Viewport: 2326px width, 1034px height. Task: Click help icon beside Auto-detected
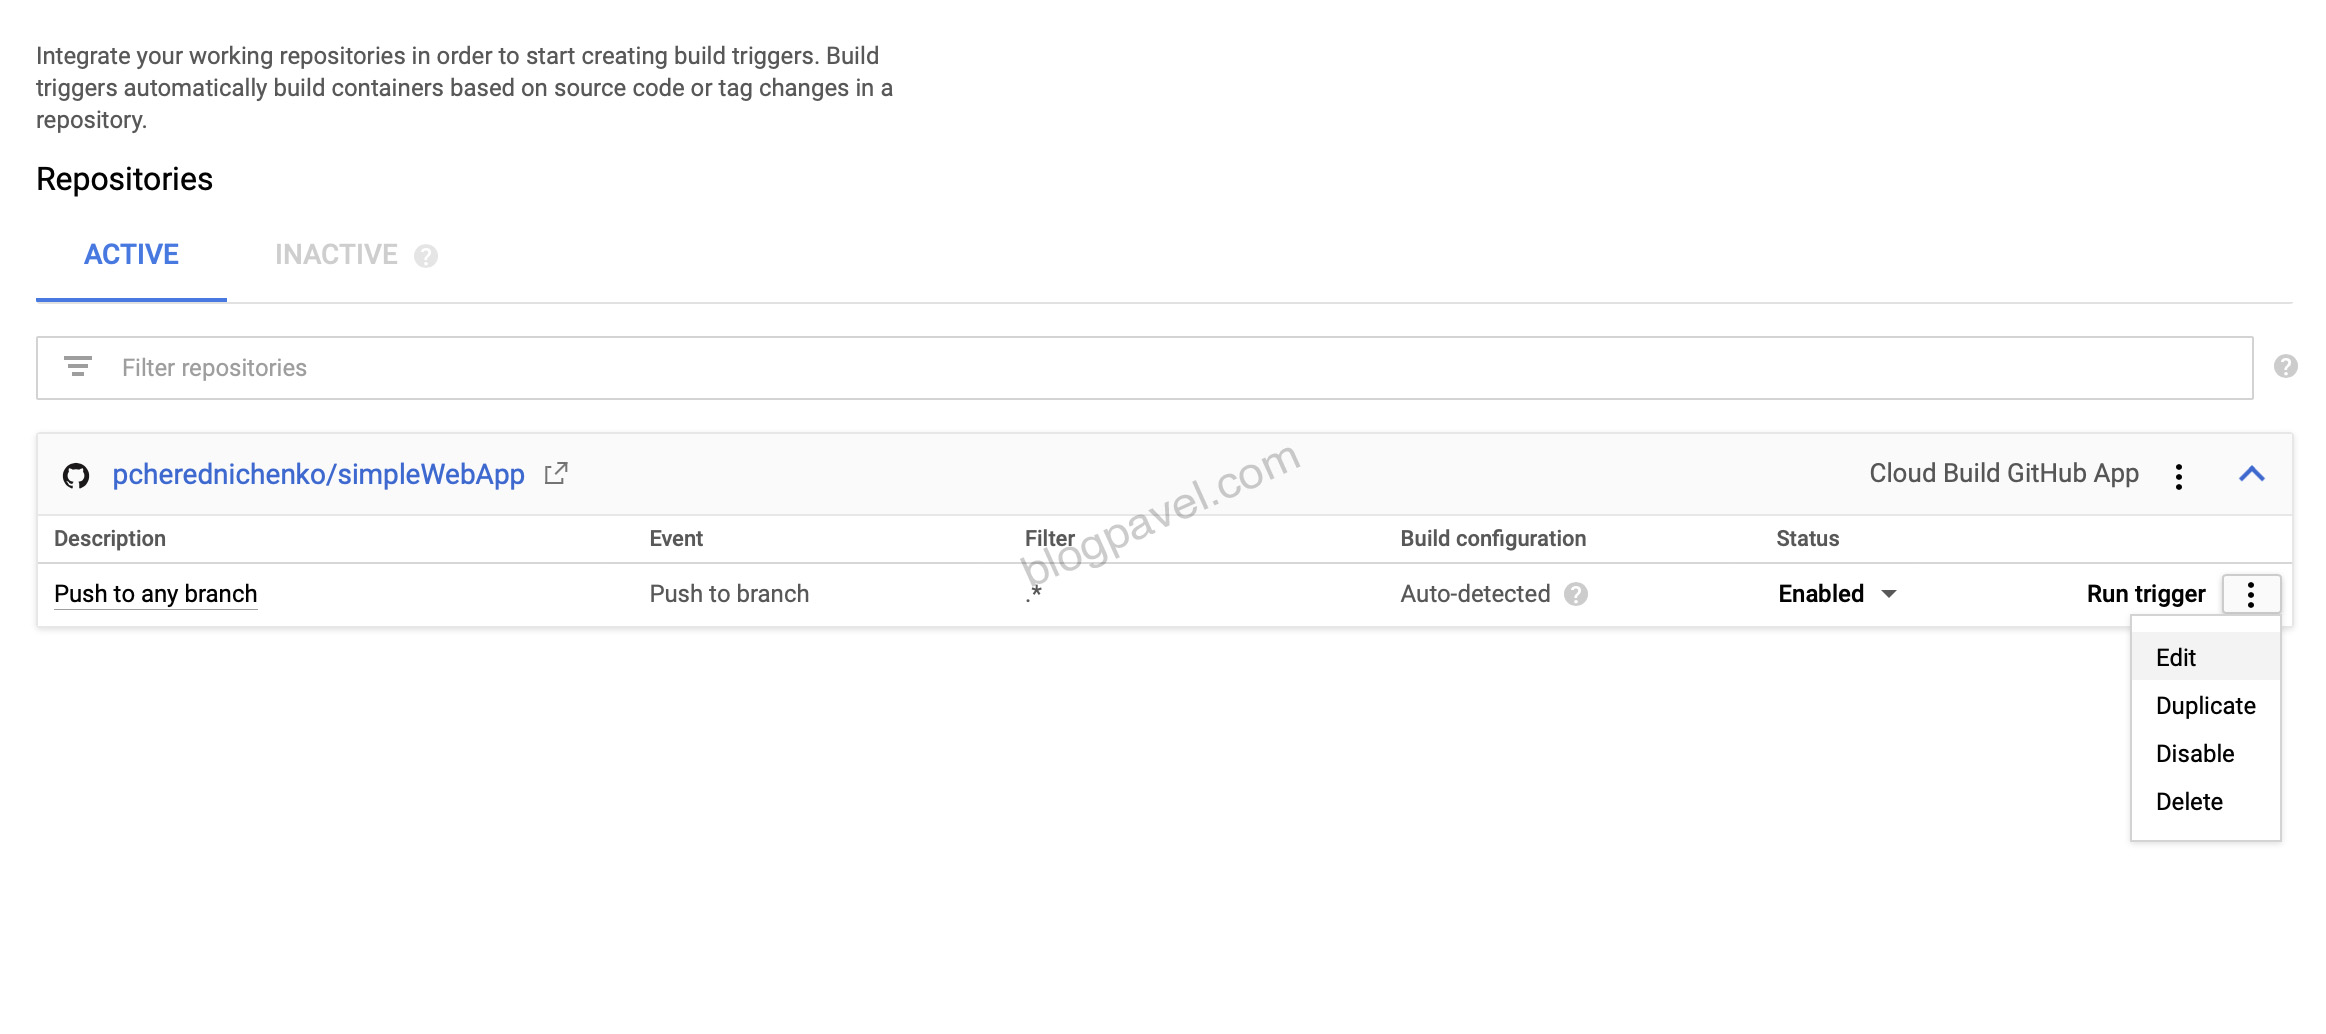(1576, 595)
